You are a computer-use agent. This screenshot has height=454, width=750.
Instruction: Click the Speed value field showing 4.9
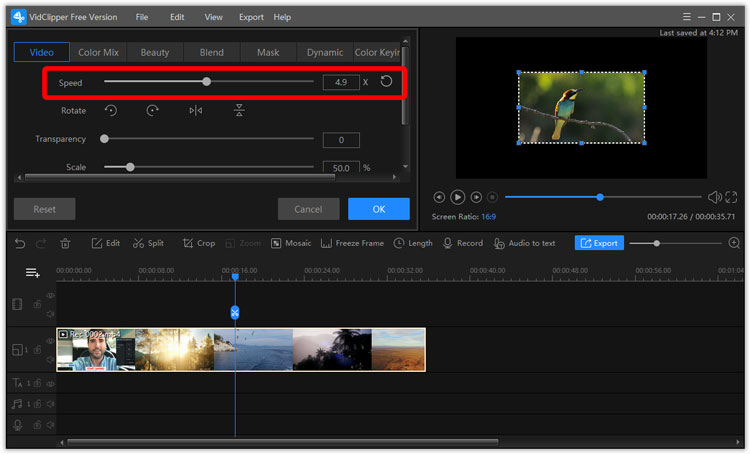coord(341,82)
